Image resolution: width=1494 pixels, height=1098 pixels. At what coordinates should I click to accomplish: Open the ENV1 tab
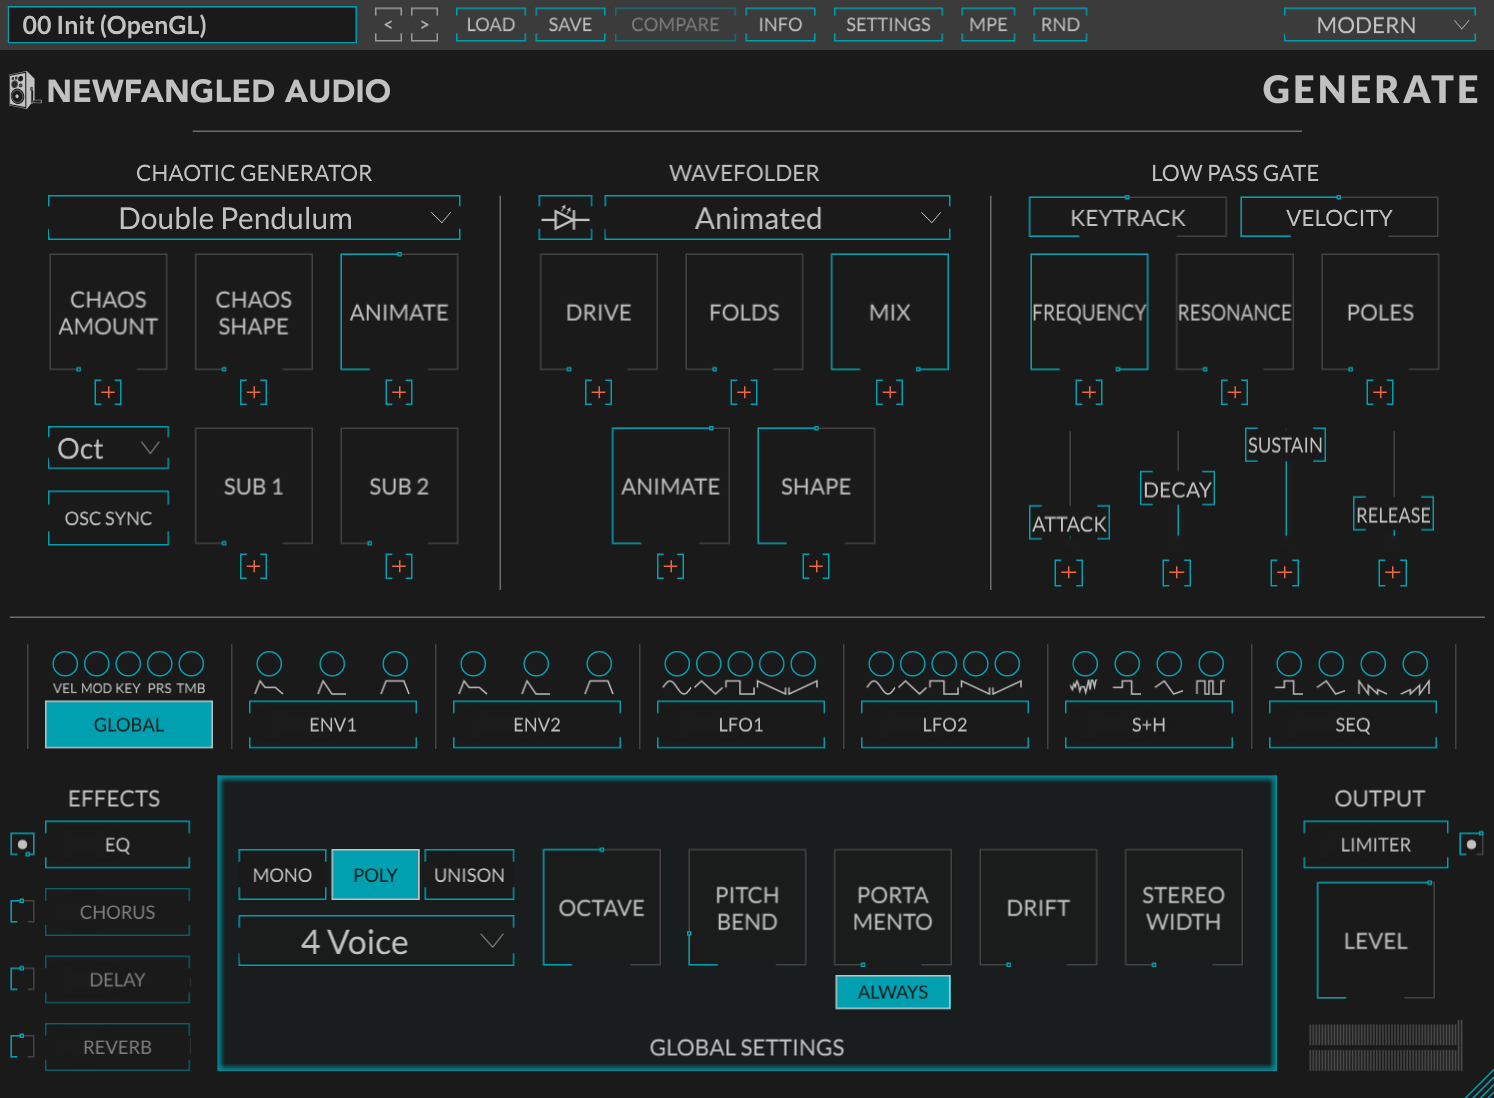point(333,725)
